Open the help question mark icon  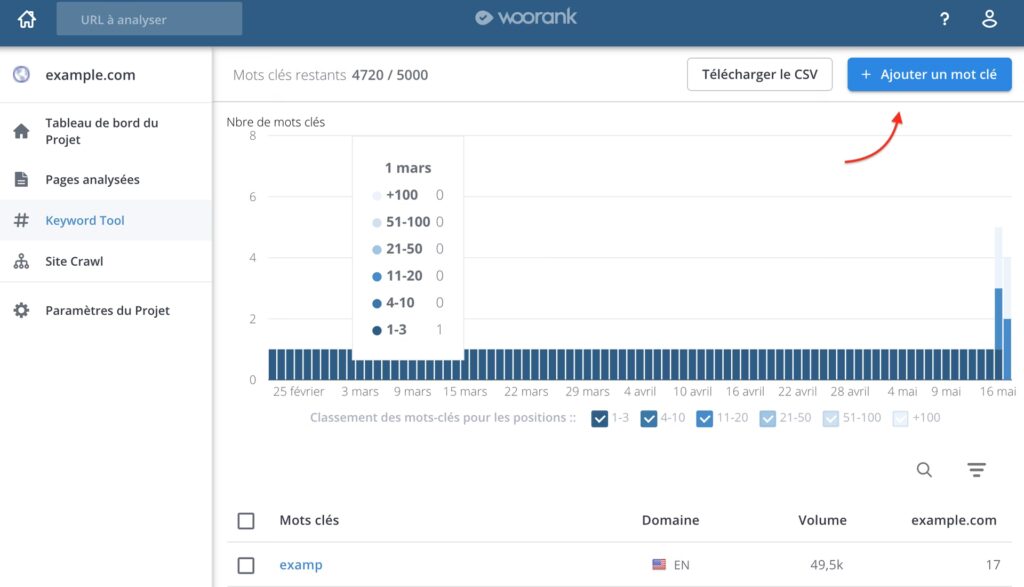pyautogui.click(x=944, y=19)
